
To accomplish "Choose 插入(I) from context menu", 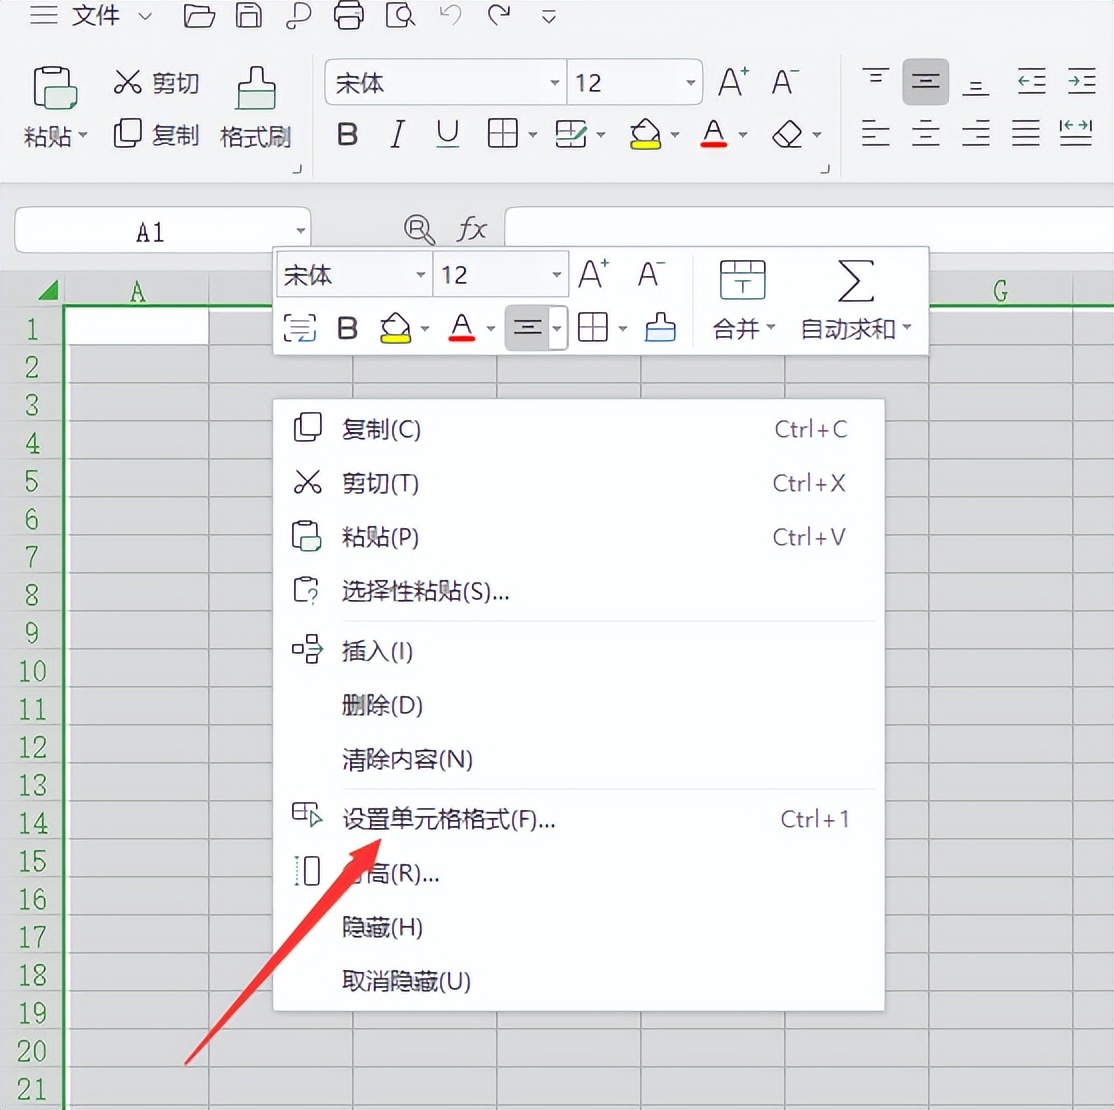I will [578, 652].
